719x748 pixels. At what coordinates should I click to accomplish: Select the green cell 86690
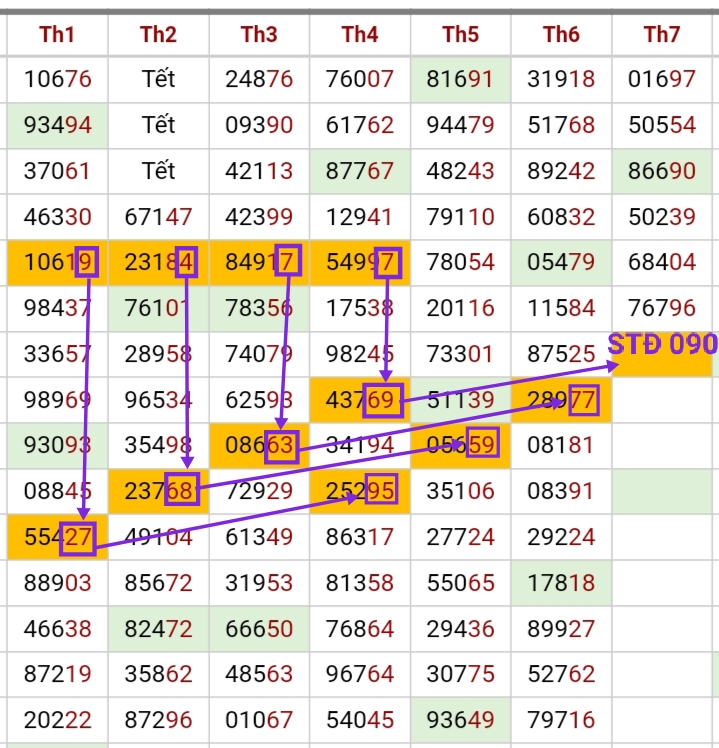(661, 171)
